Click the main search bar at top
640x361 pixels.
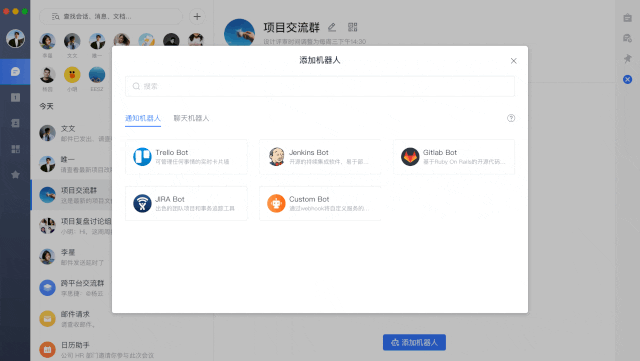pyautogui.click(x=111, y=16)
